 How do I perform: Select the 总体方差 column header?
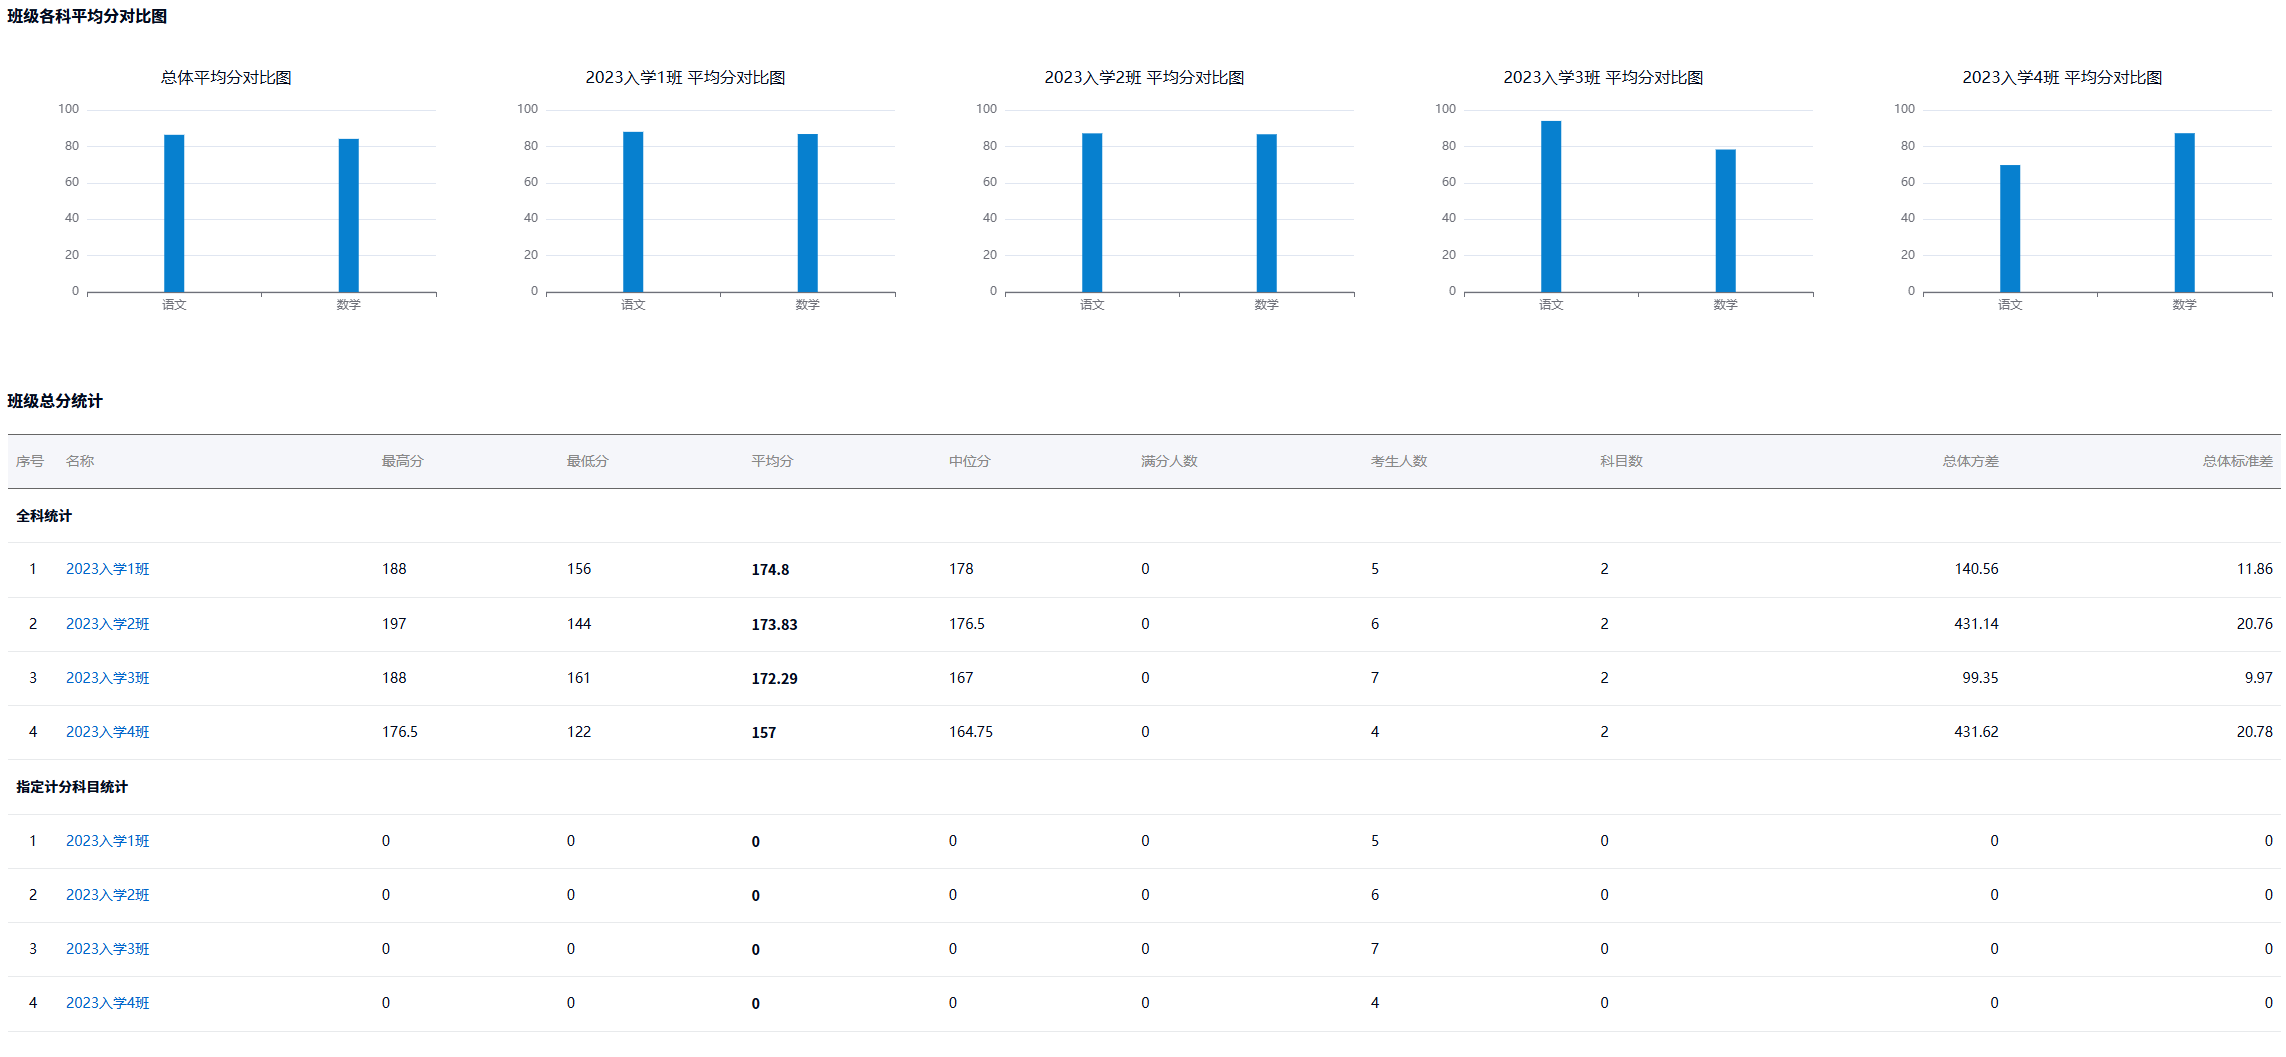tap(1970, 461)
